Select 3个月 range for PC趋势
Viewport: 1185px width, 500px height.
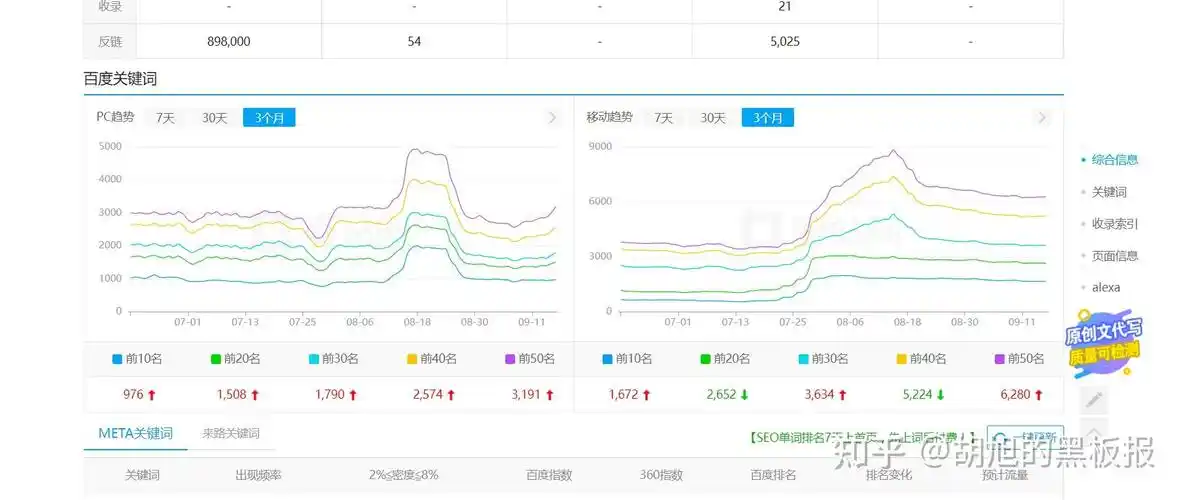269,117
